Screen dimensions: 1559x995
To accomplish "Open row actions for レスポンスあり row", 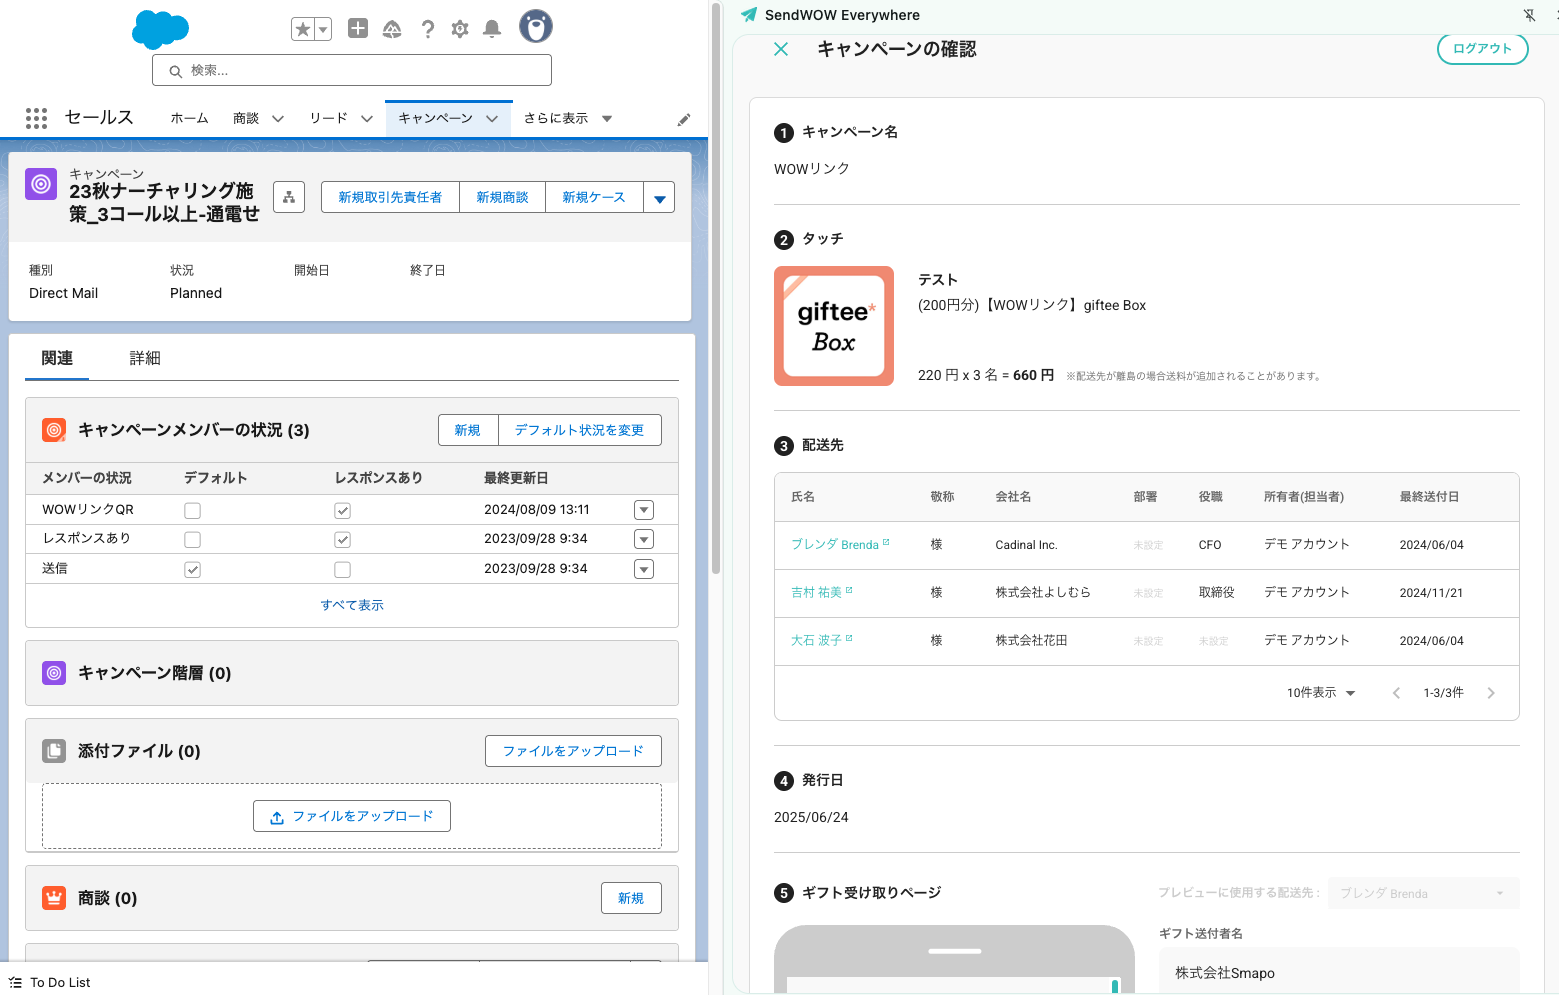I will tap(644, 540).
